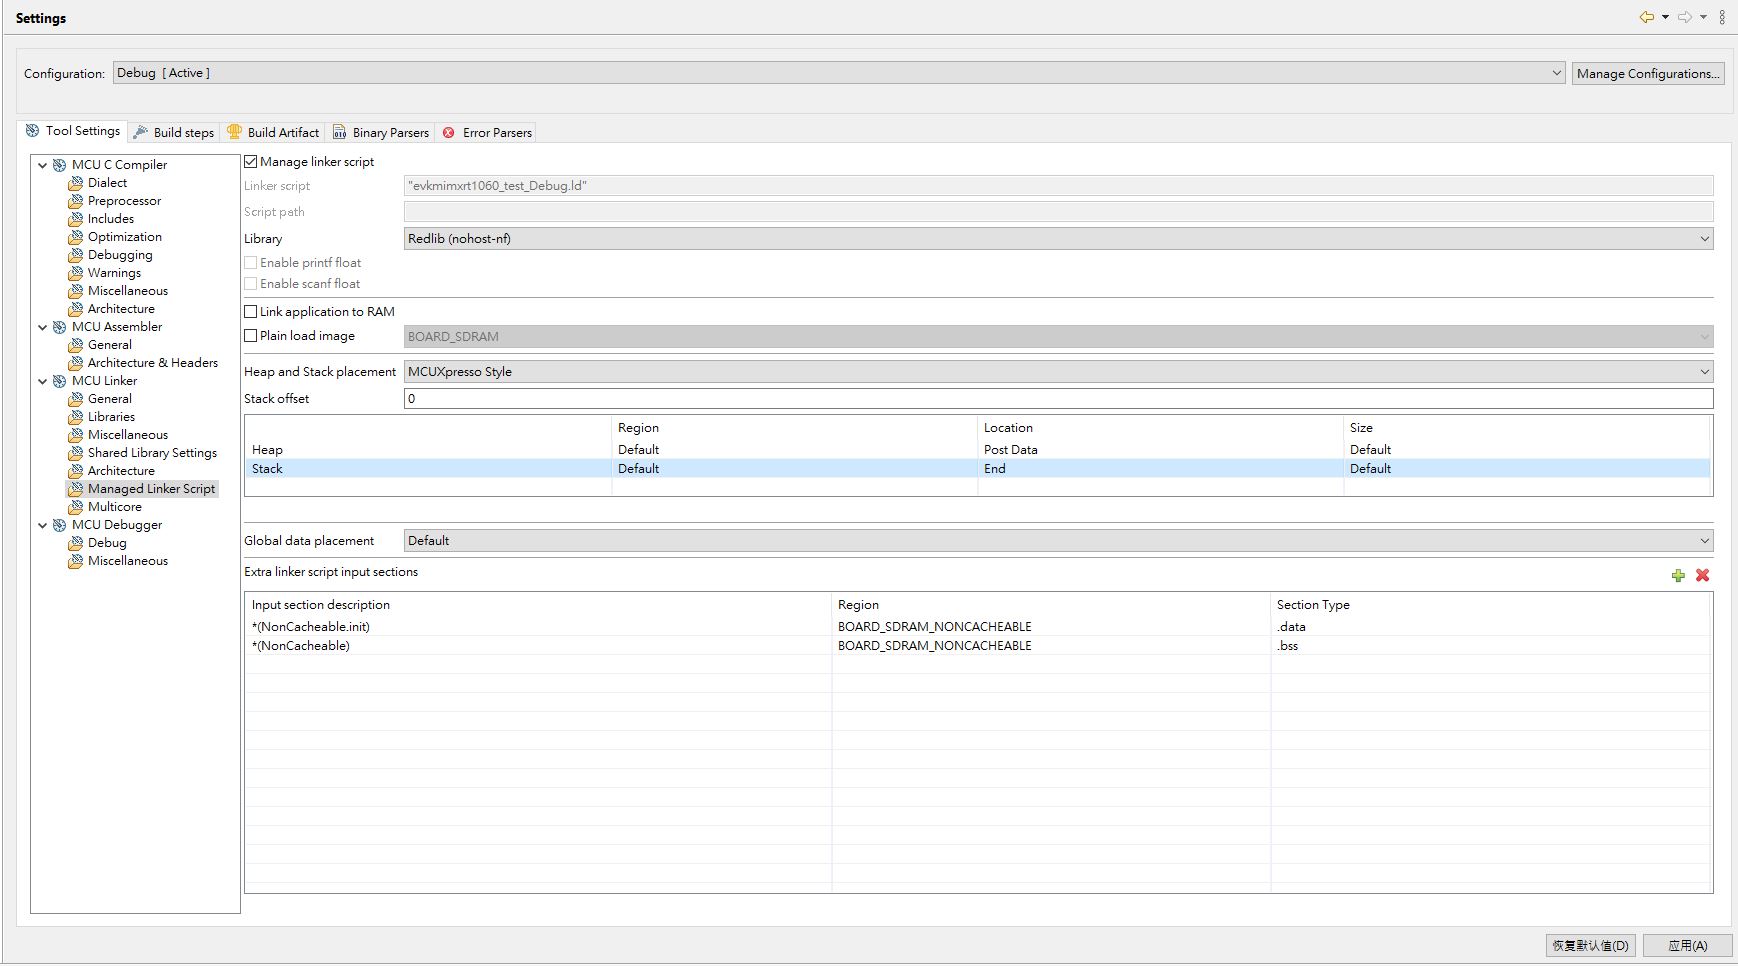Click the MCU Linker tool icon
Image resolution: width=1738 pixels, height=966 pixels.
(60, 381)
